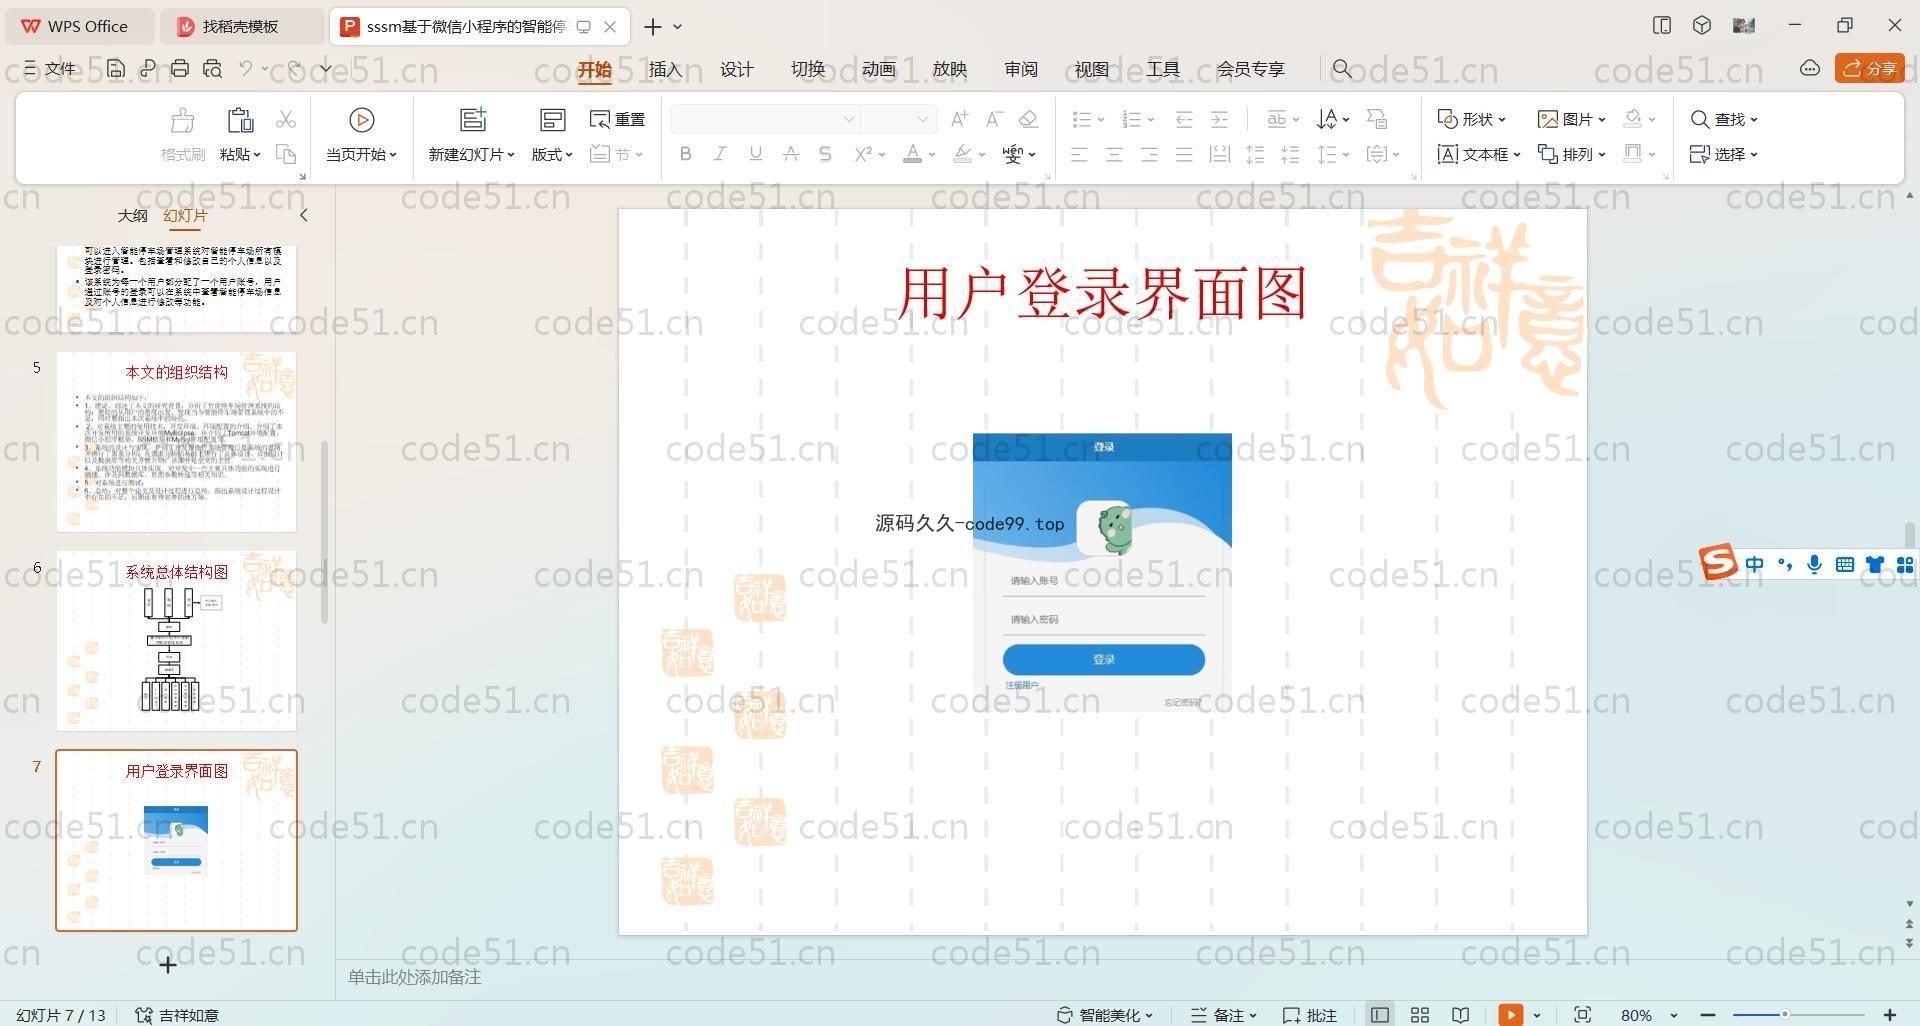This screenshot has height=1026, width=1920.
Task: Open the File (文件) menu
Action: pos(50,68)
